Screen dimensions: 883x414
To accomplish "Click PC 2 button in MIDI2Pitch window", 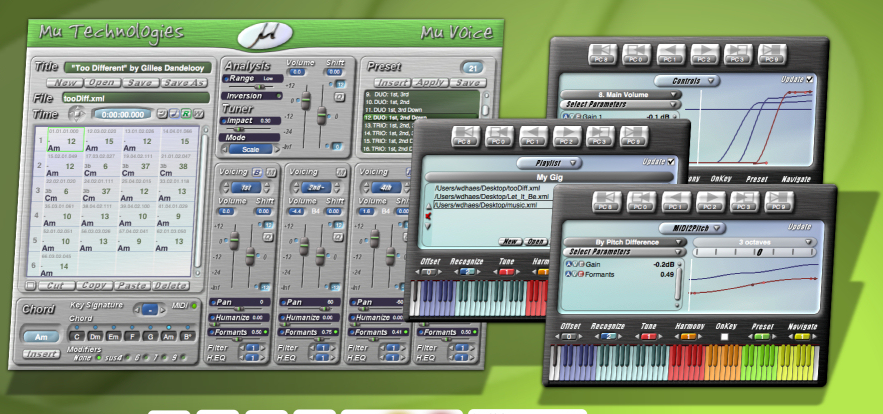I will (x=710, y=202).
